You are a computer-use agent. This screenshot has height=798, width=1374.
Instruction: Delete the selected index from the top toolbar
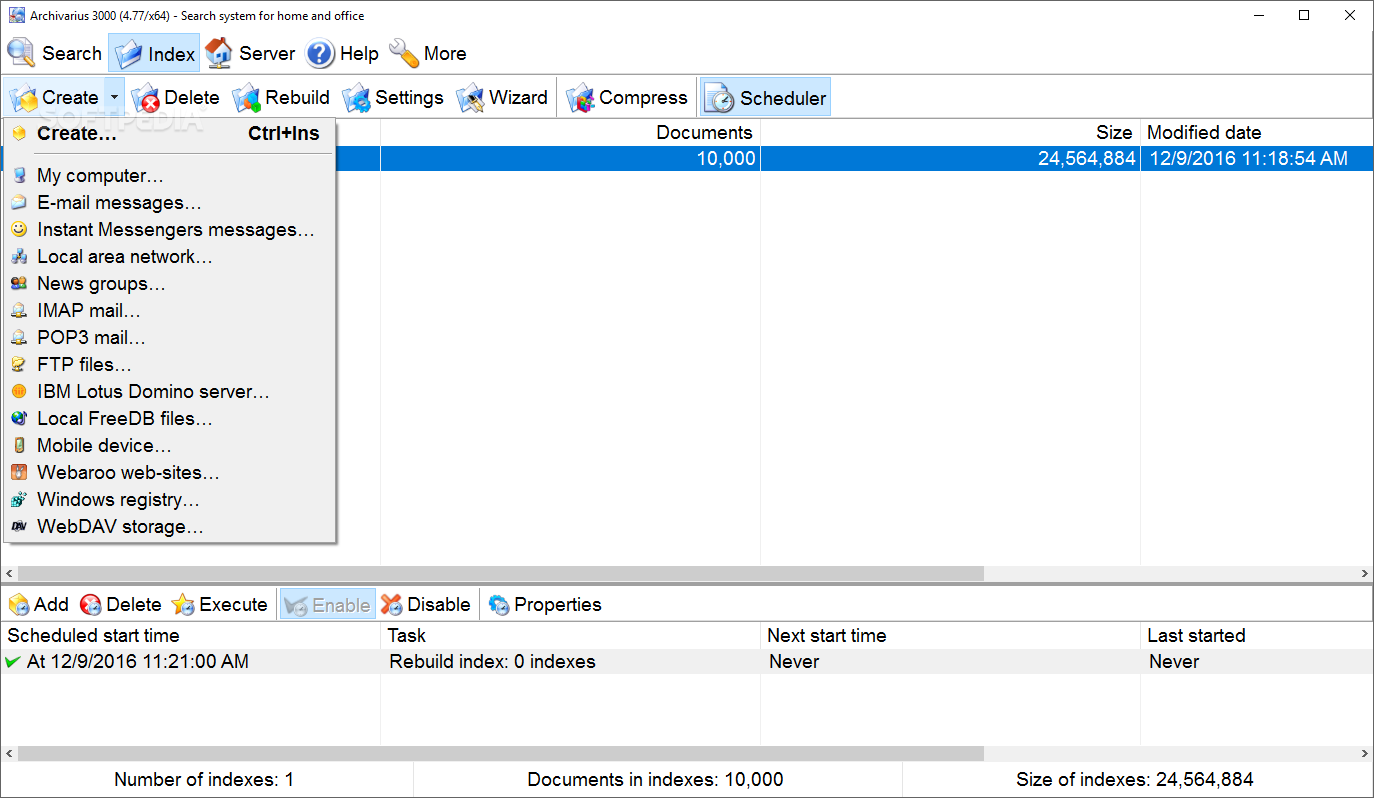click(x=176, y=98)
